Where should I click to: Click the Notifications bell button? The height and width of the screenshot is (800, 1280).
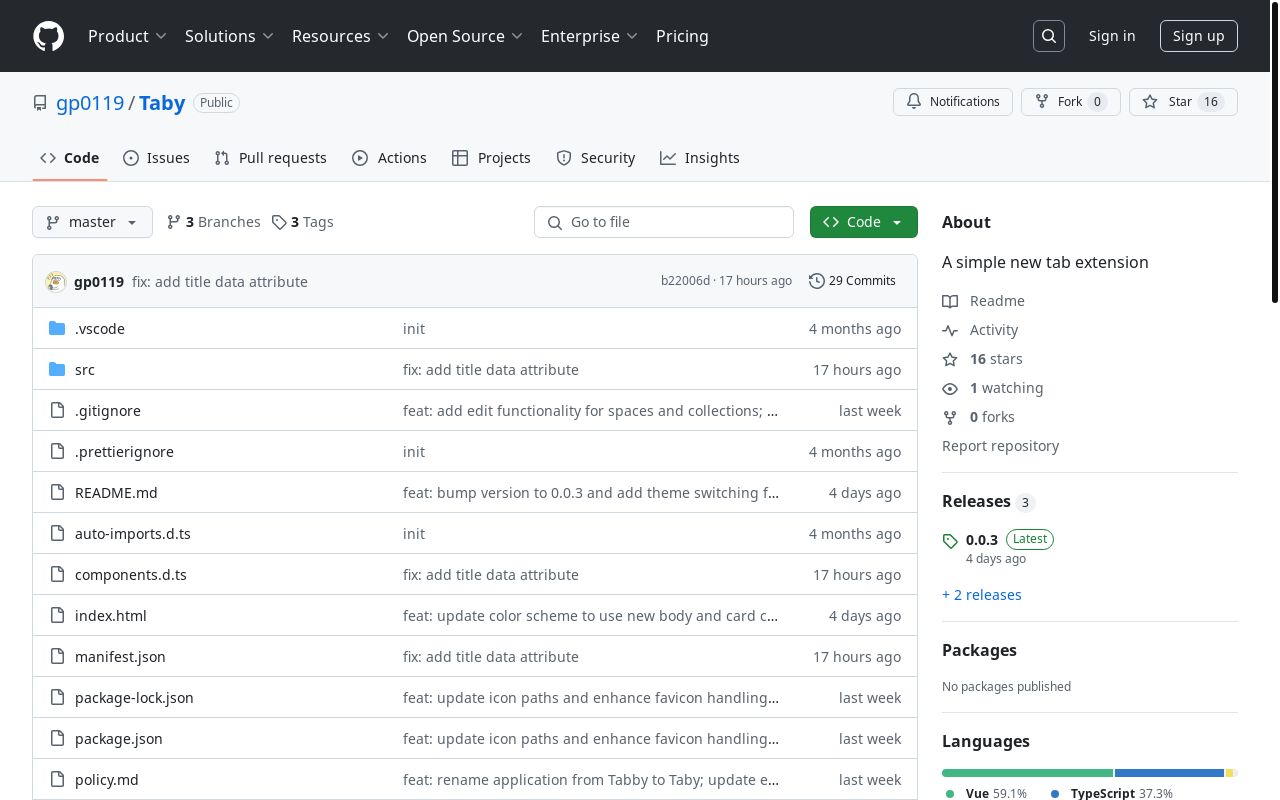point(953,102)
